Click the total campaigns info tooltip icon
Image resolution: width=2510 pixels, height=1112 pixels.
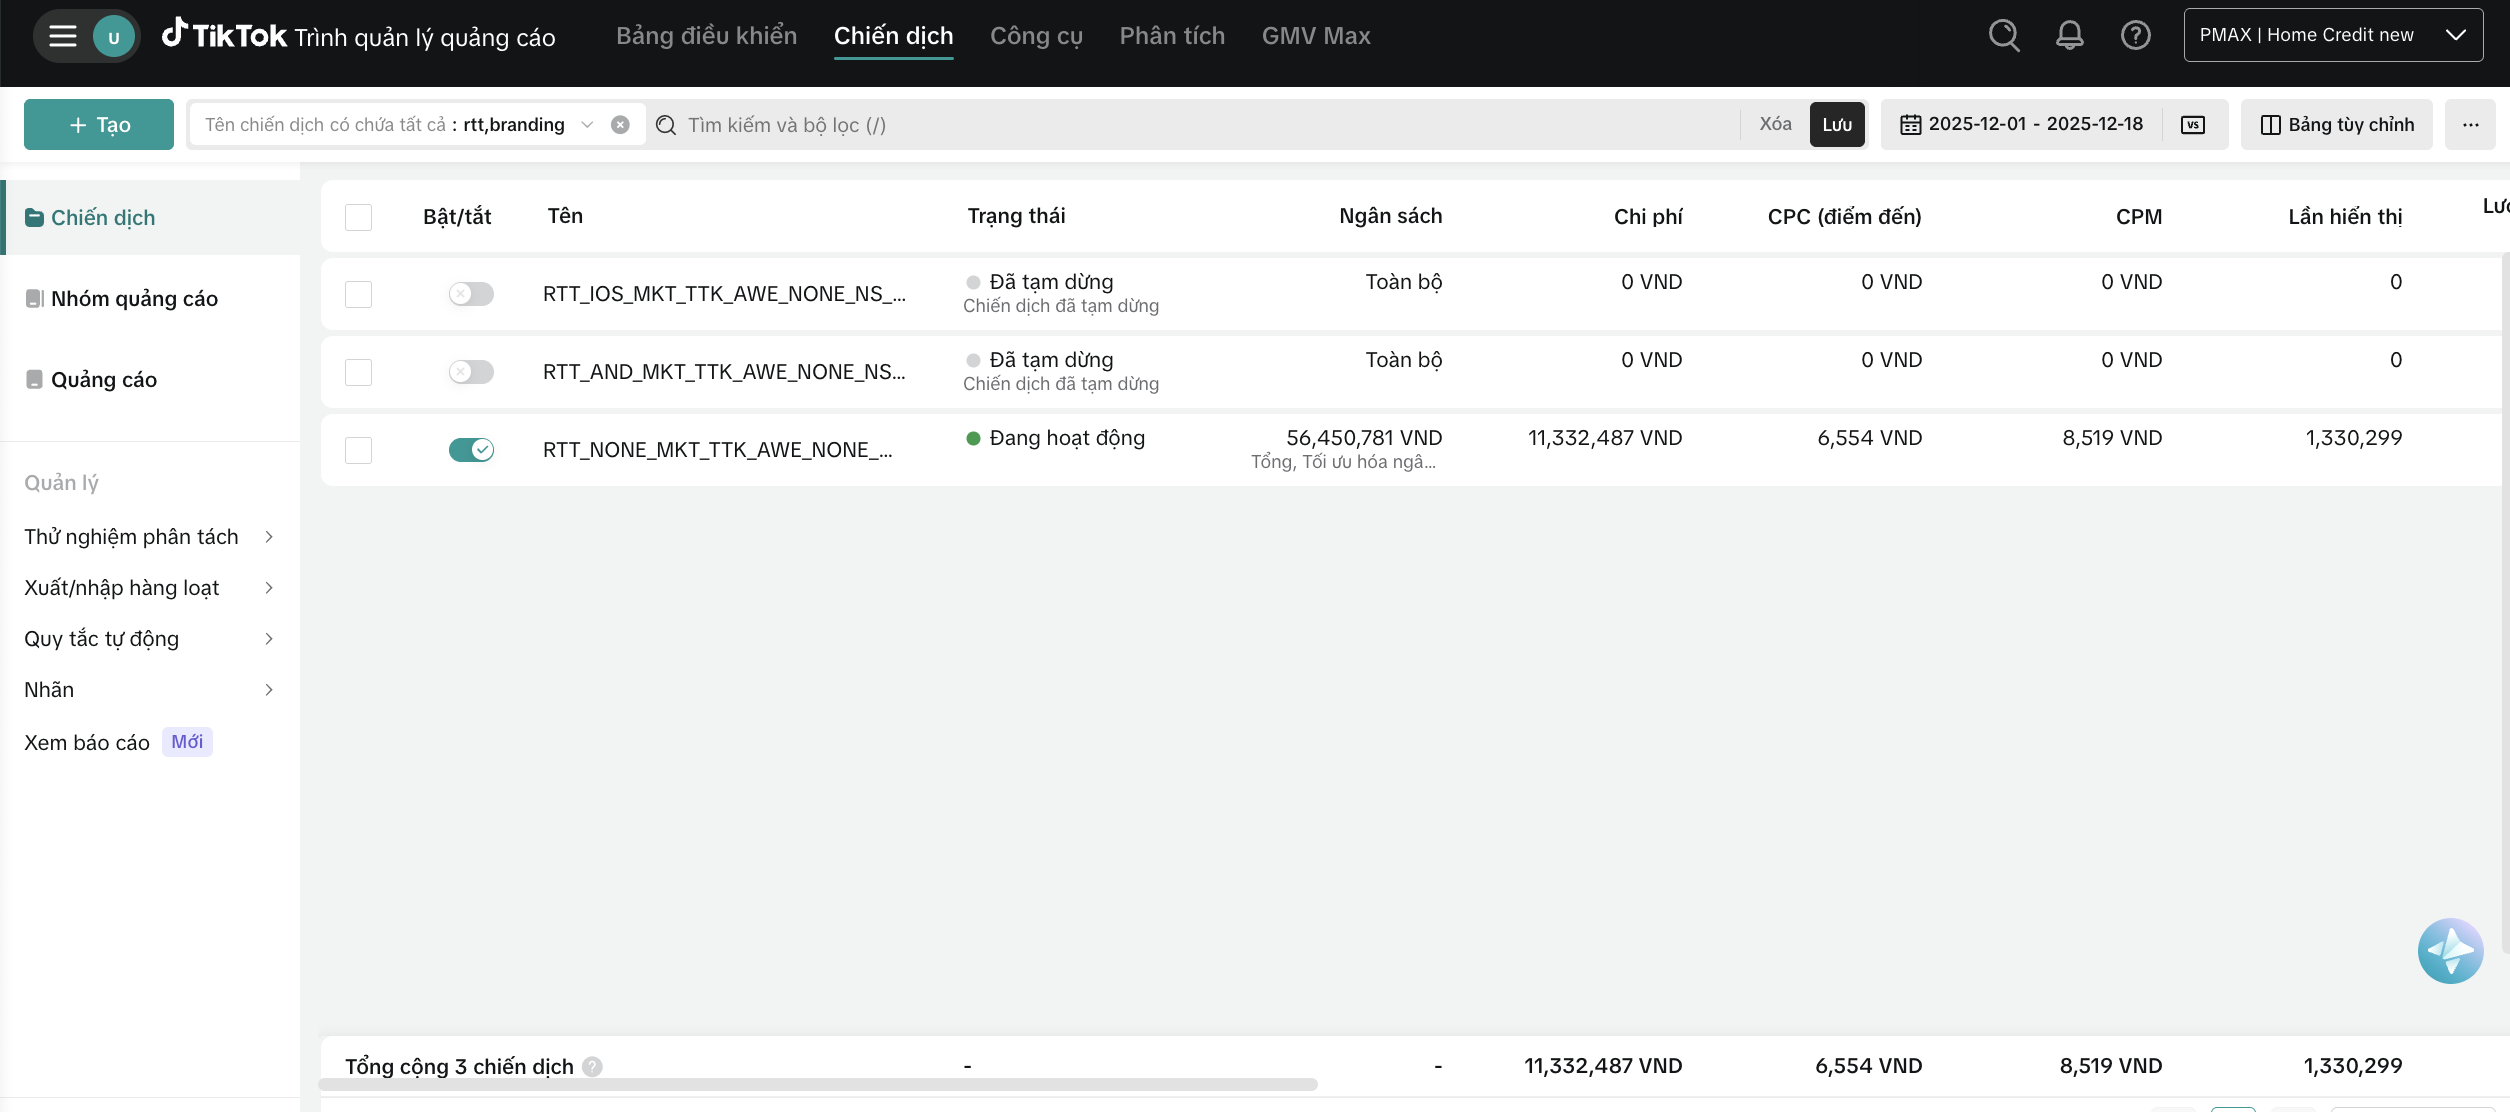592,1066
